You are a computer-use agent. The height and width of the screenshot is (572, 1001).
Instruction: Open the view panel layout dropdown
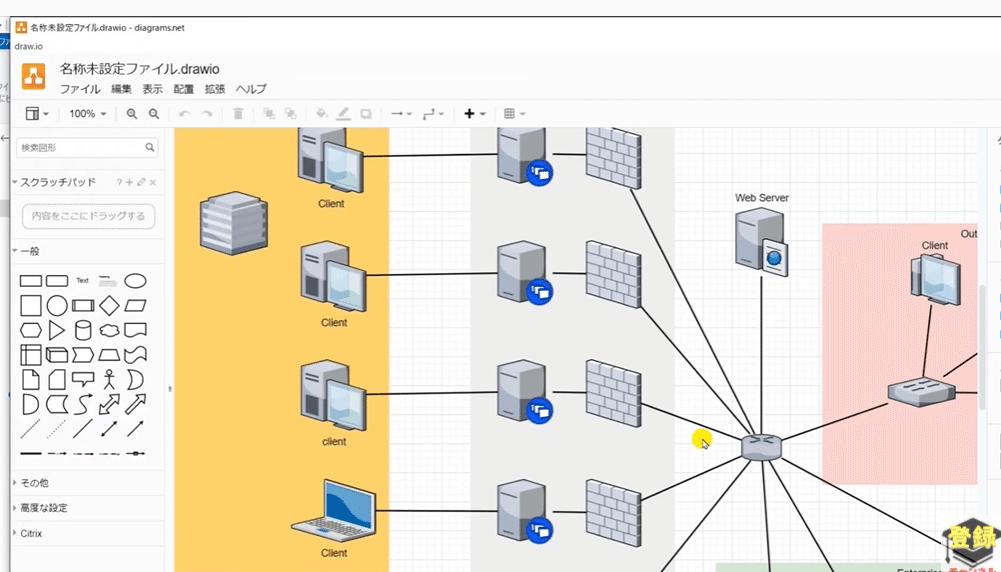(37, 114)
